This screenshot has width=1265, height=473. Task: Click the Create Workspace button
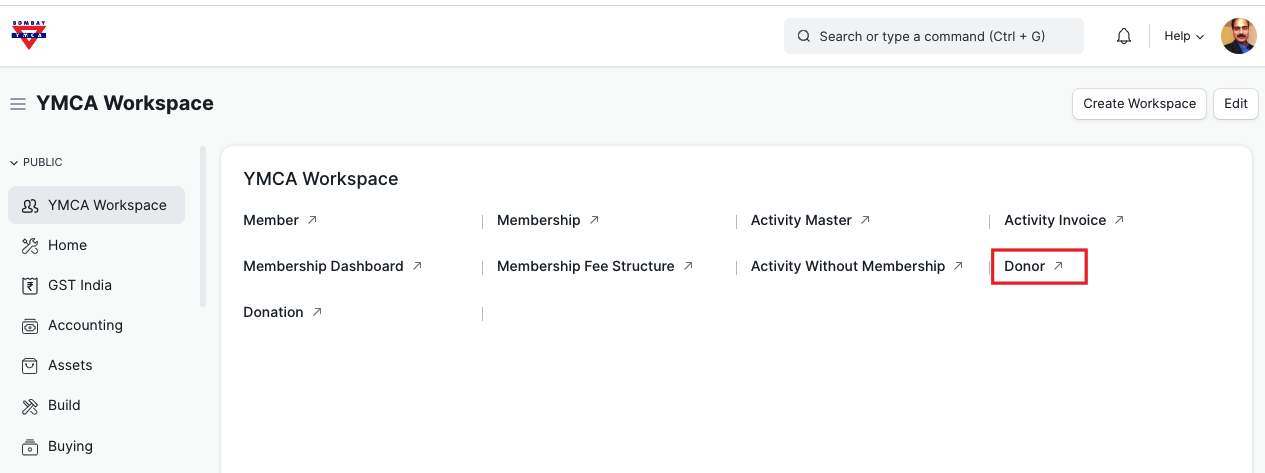[x=1139, y=104]
